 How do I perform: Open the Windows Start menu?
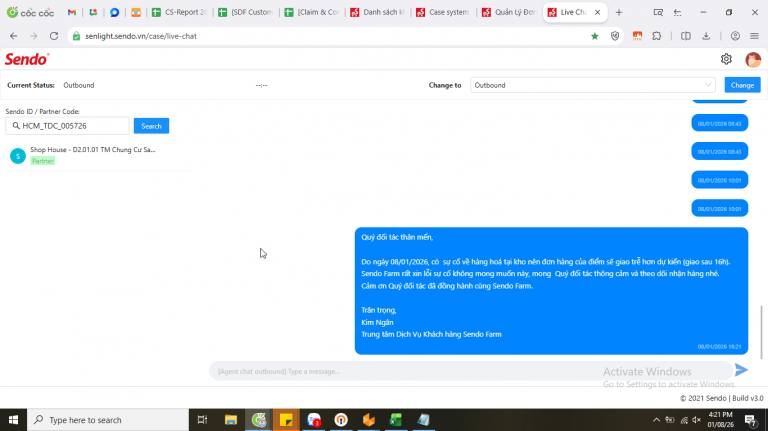(13, 420)
